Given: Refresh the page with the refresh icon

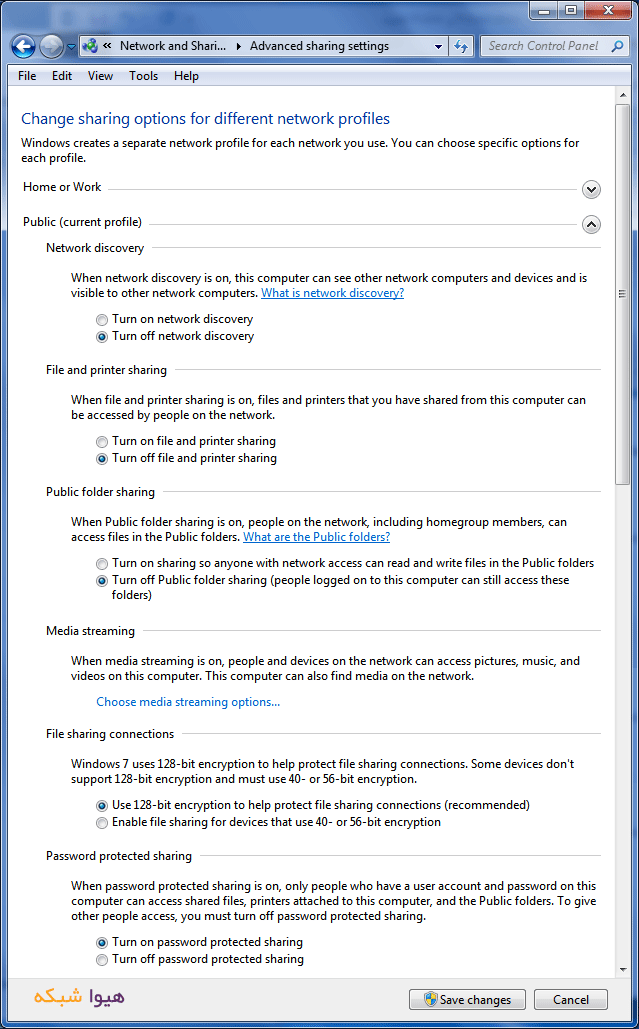Looking at the screenshot, I should (461, 47).
